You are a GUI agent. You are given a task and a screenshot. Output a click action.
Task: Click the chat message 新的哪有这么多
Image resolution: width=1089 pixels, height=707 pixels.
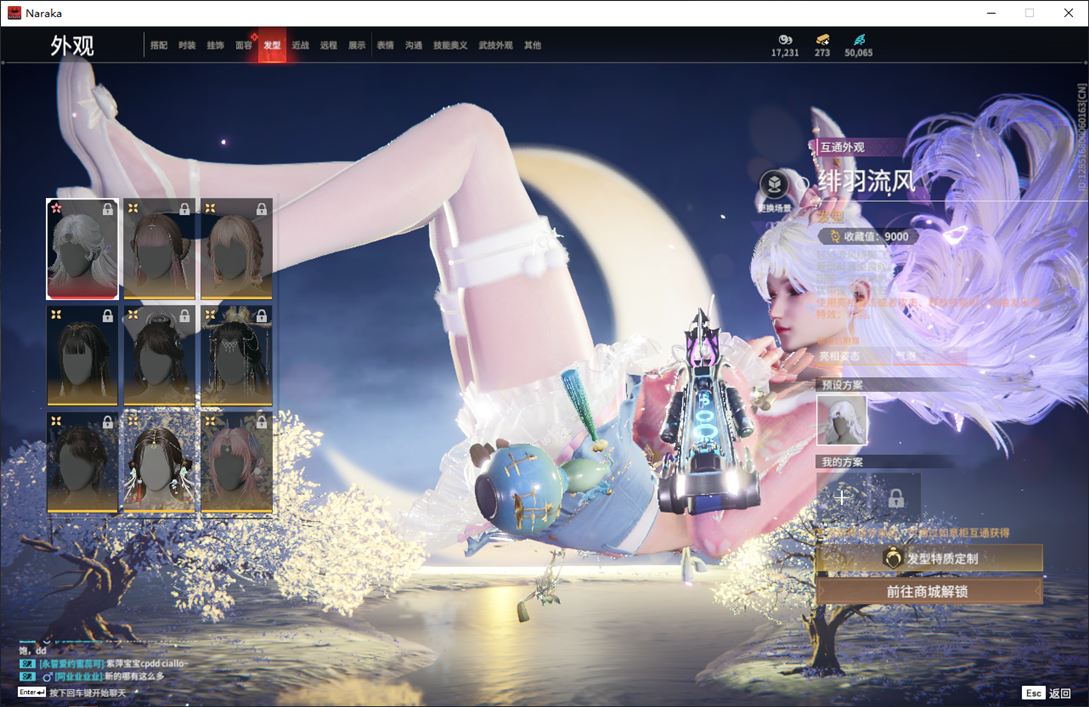coord(92,676)
